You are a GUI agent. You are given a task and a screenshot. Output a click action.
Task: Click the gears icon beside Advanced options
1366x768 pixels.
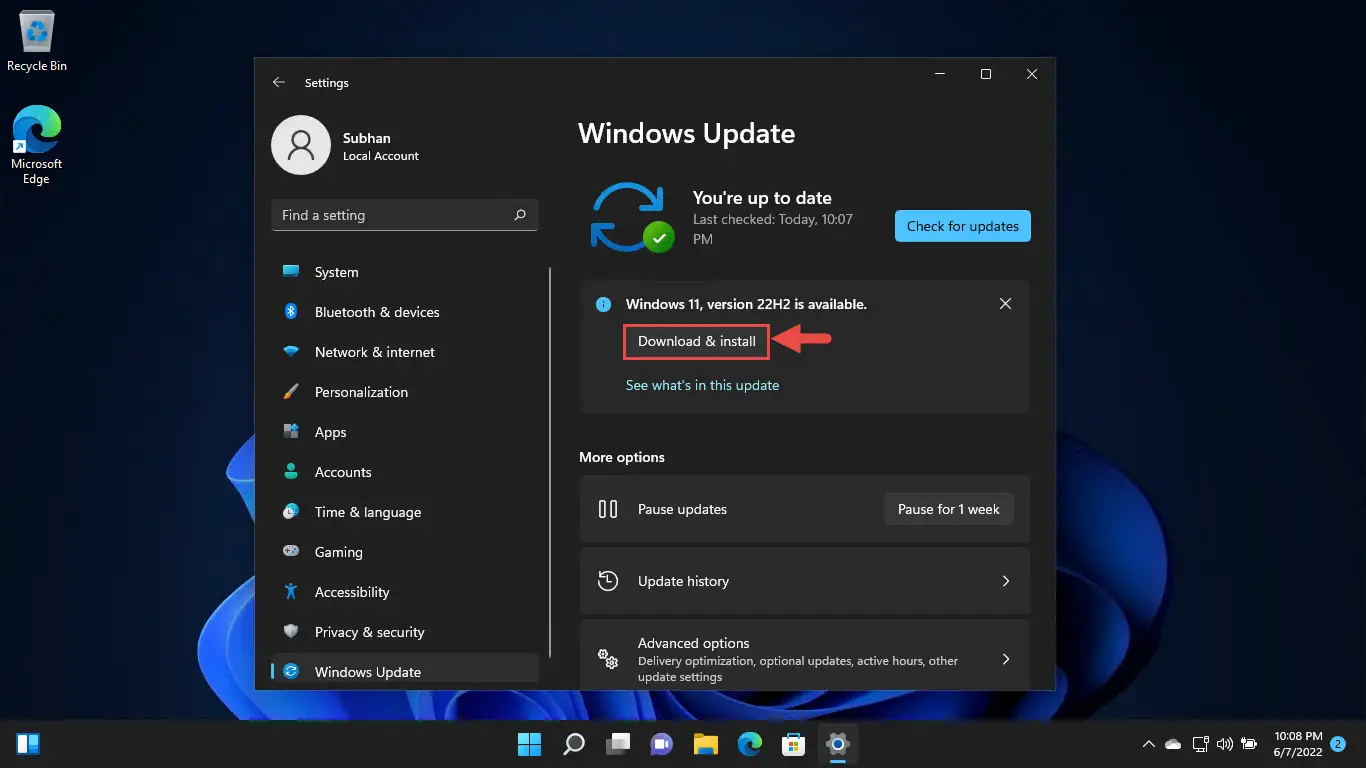coord(608,659)
